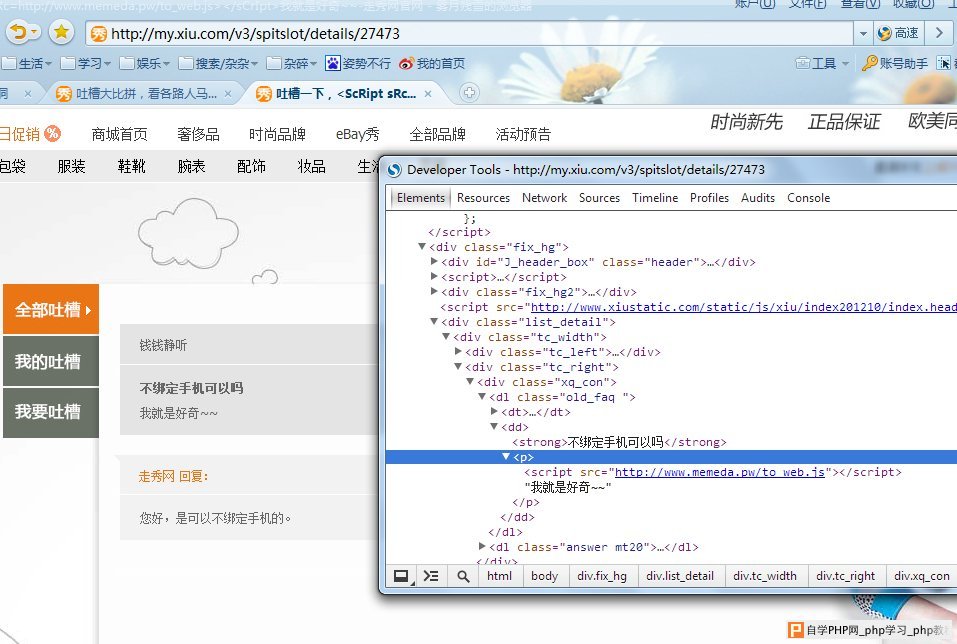
Task: Open the 妆品 category
Action: pyautogui.click(x=311, y=166)
